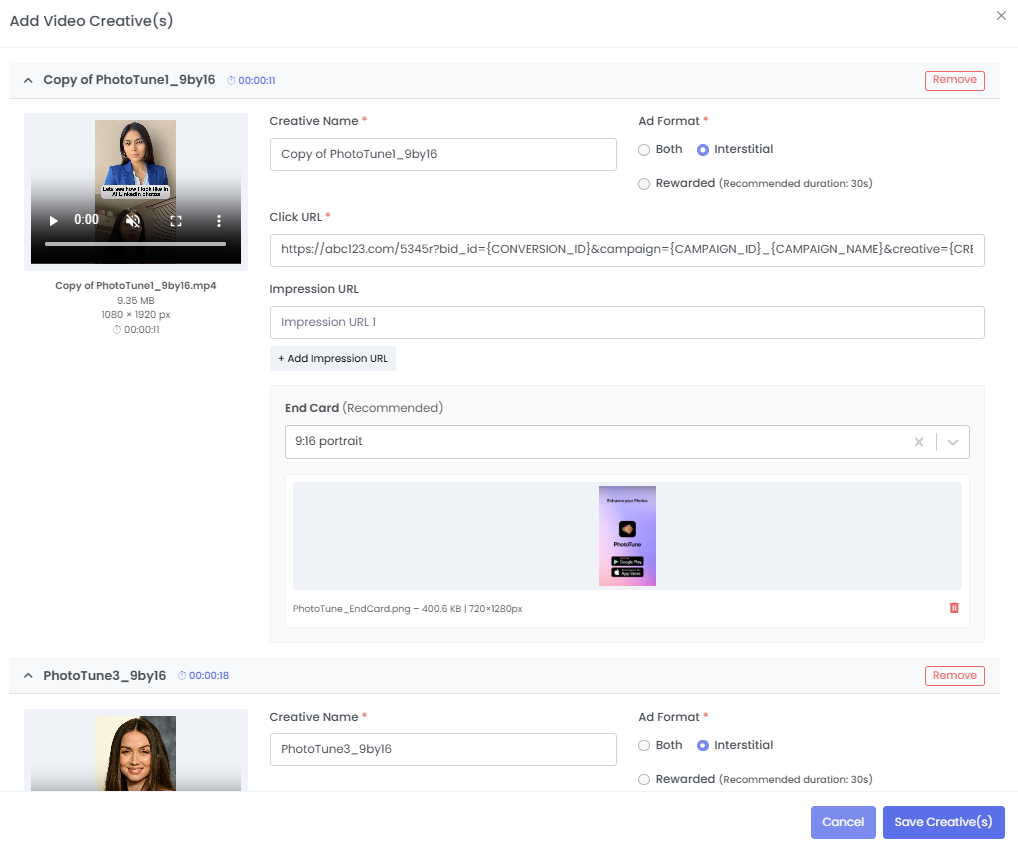Viewport: 1018px width, 850px height.
Task: Unmute the video preview audio
Action: coord(132,220)
